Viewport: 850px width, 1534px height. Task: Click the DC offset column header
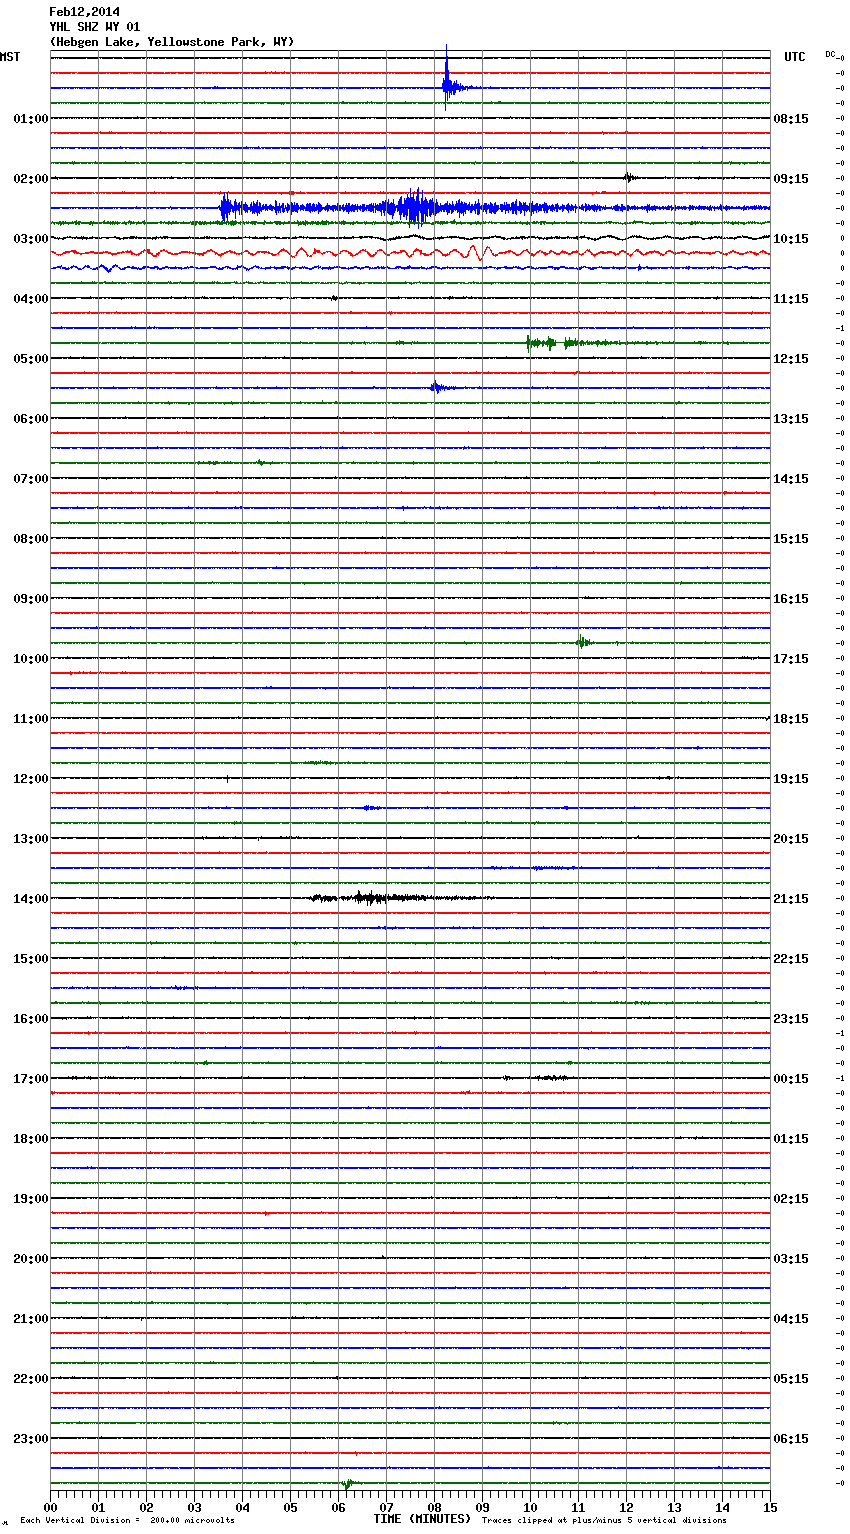[x=830, y=54]
